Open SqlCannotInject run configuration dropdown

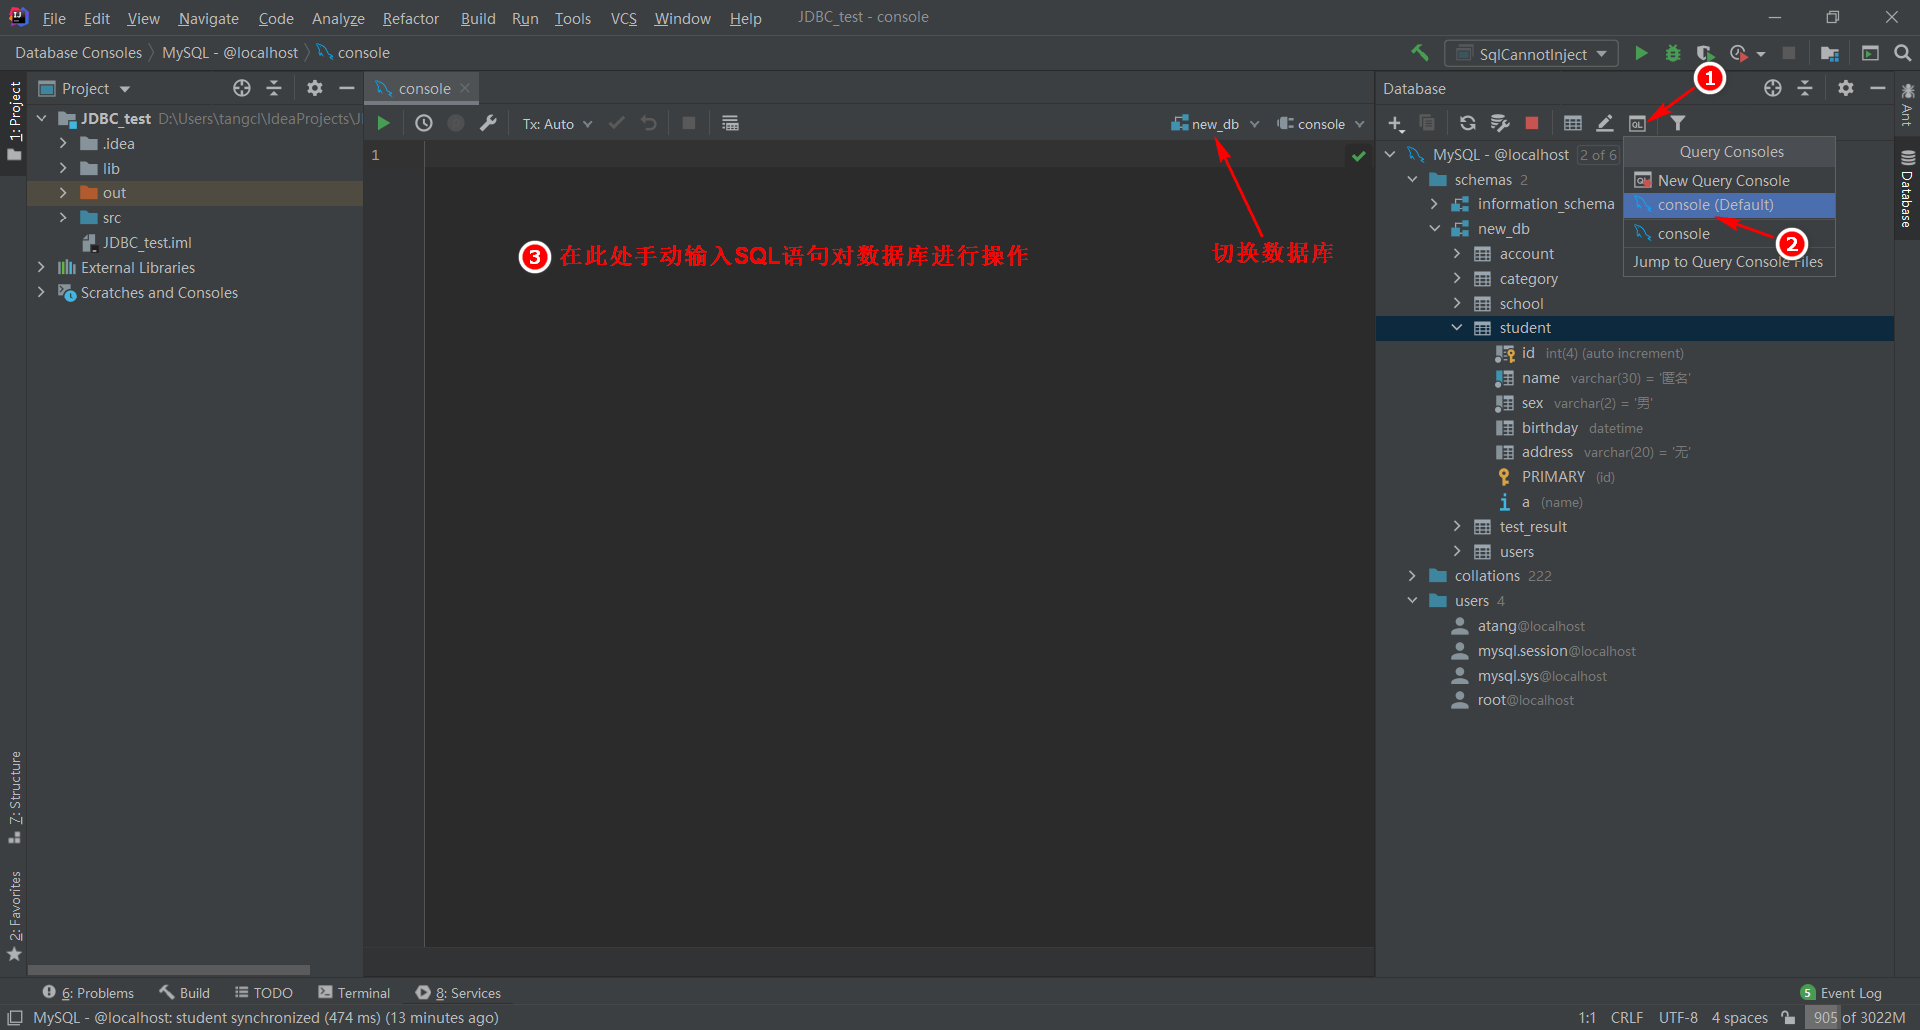click(x=1531, y=54)
